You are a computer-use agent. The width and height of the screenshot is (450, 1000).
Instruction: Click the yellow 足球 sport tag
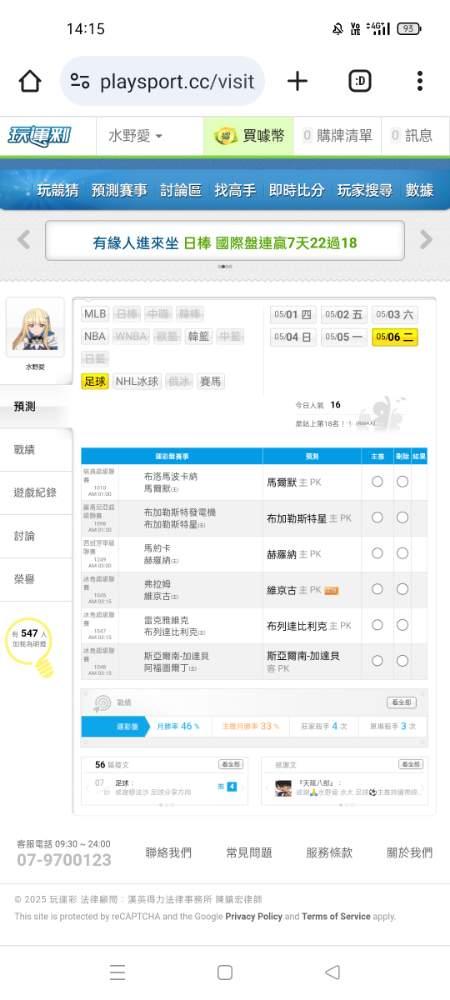(95, 382)
